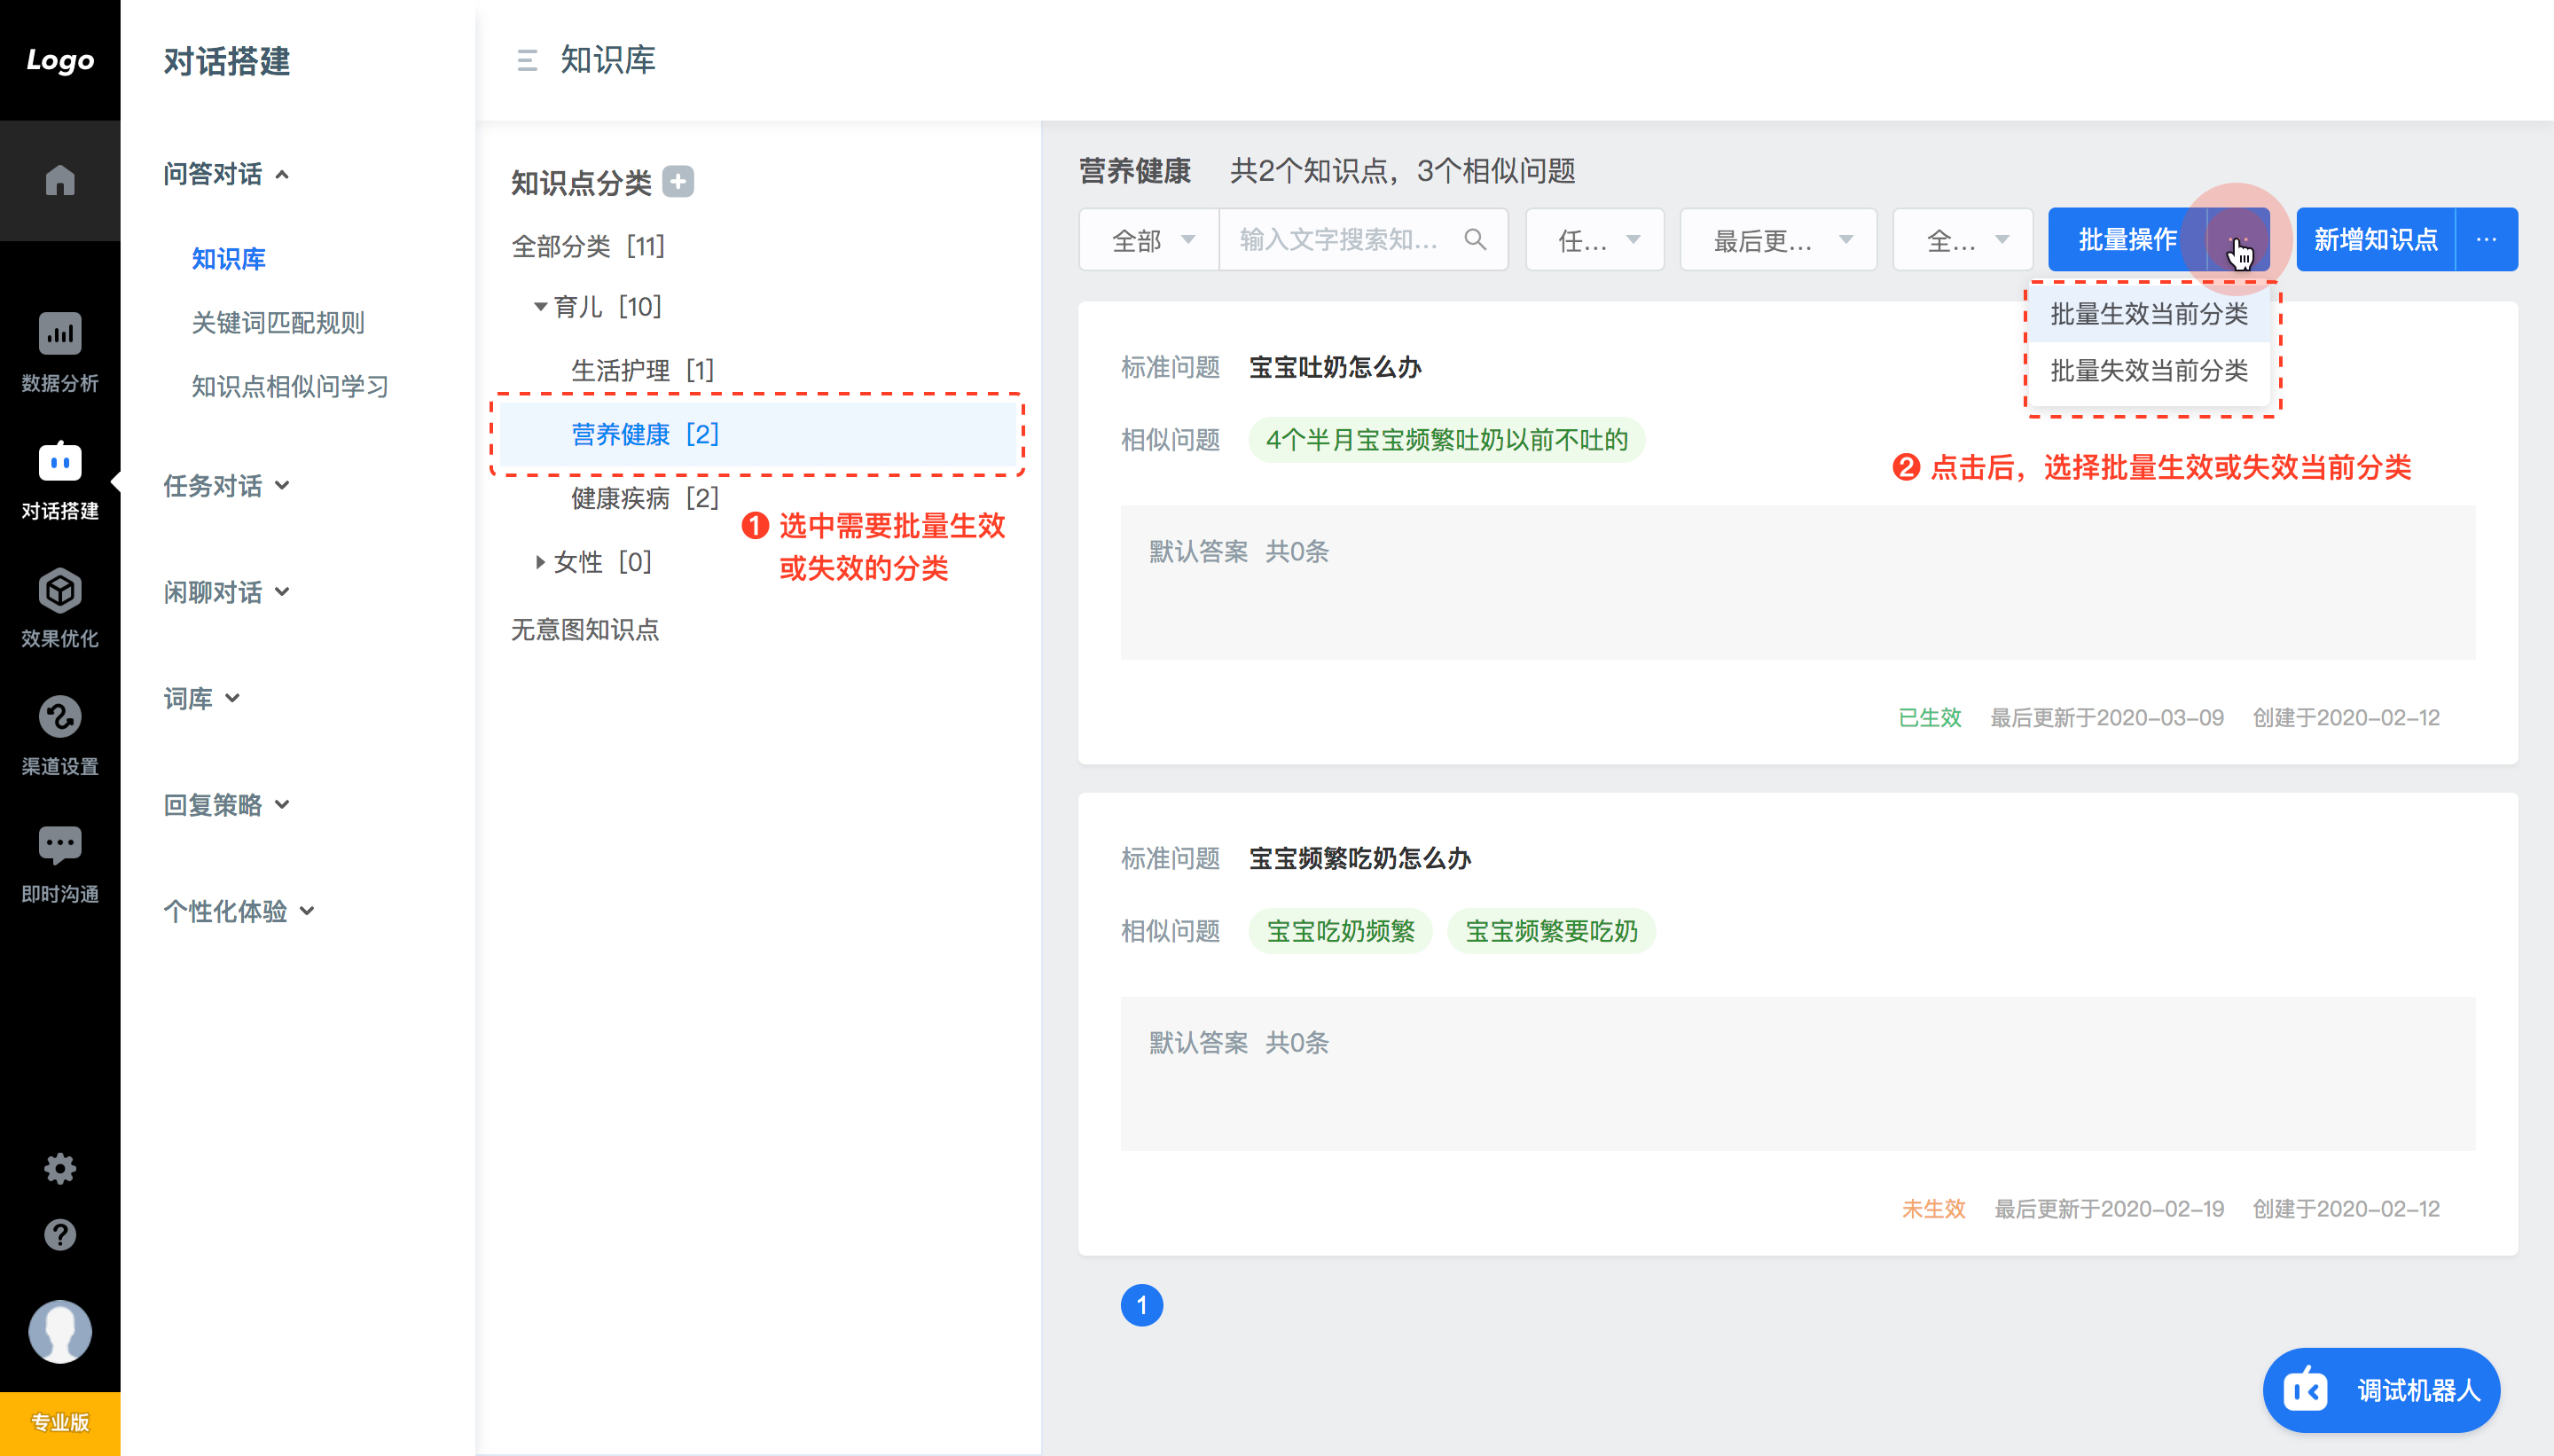Image resolution: width=2554 pixels, height=1456 pixels.
Task: Click similar question tag 宝宝频繁要吃奶
Action: click(x=1551, y=931)
